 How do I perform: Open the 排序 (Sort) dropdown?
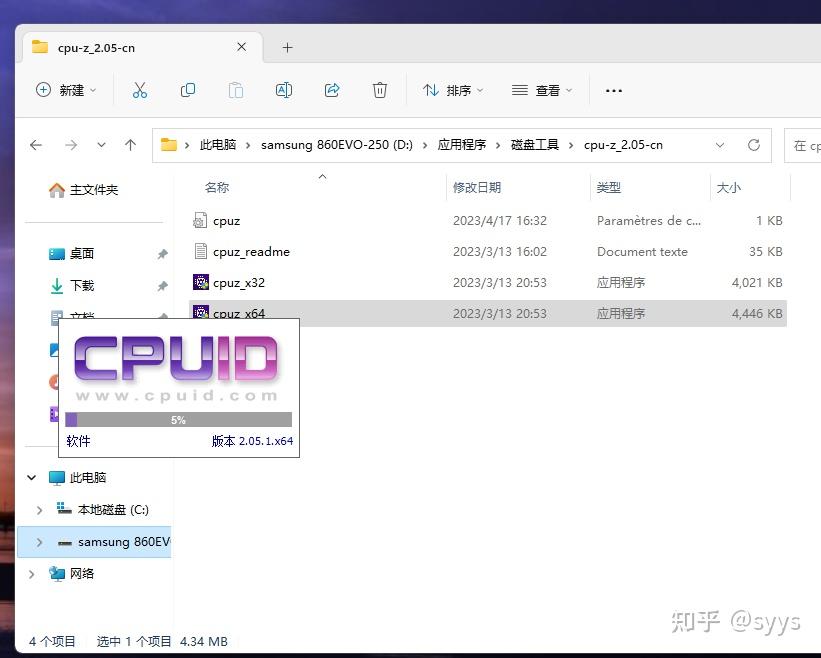click(x=453, y=91)
